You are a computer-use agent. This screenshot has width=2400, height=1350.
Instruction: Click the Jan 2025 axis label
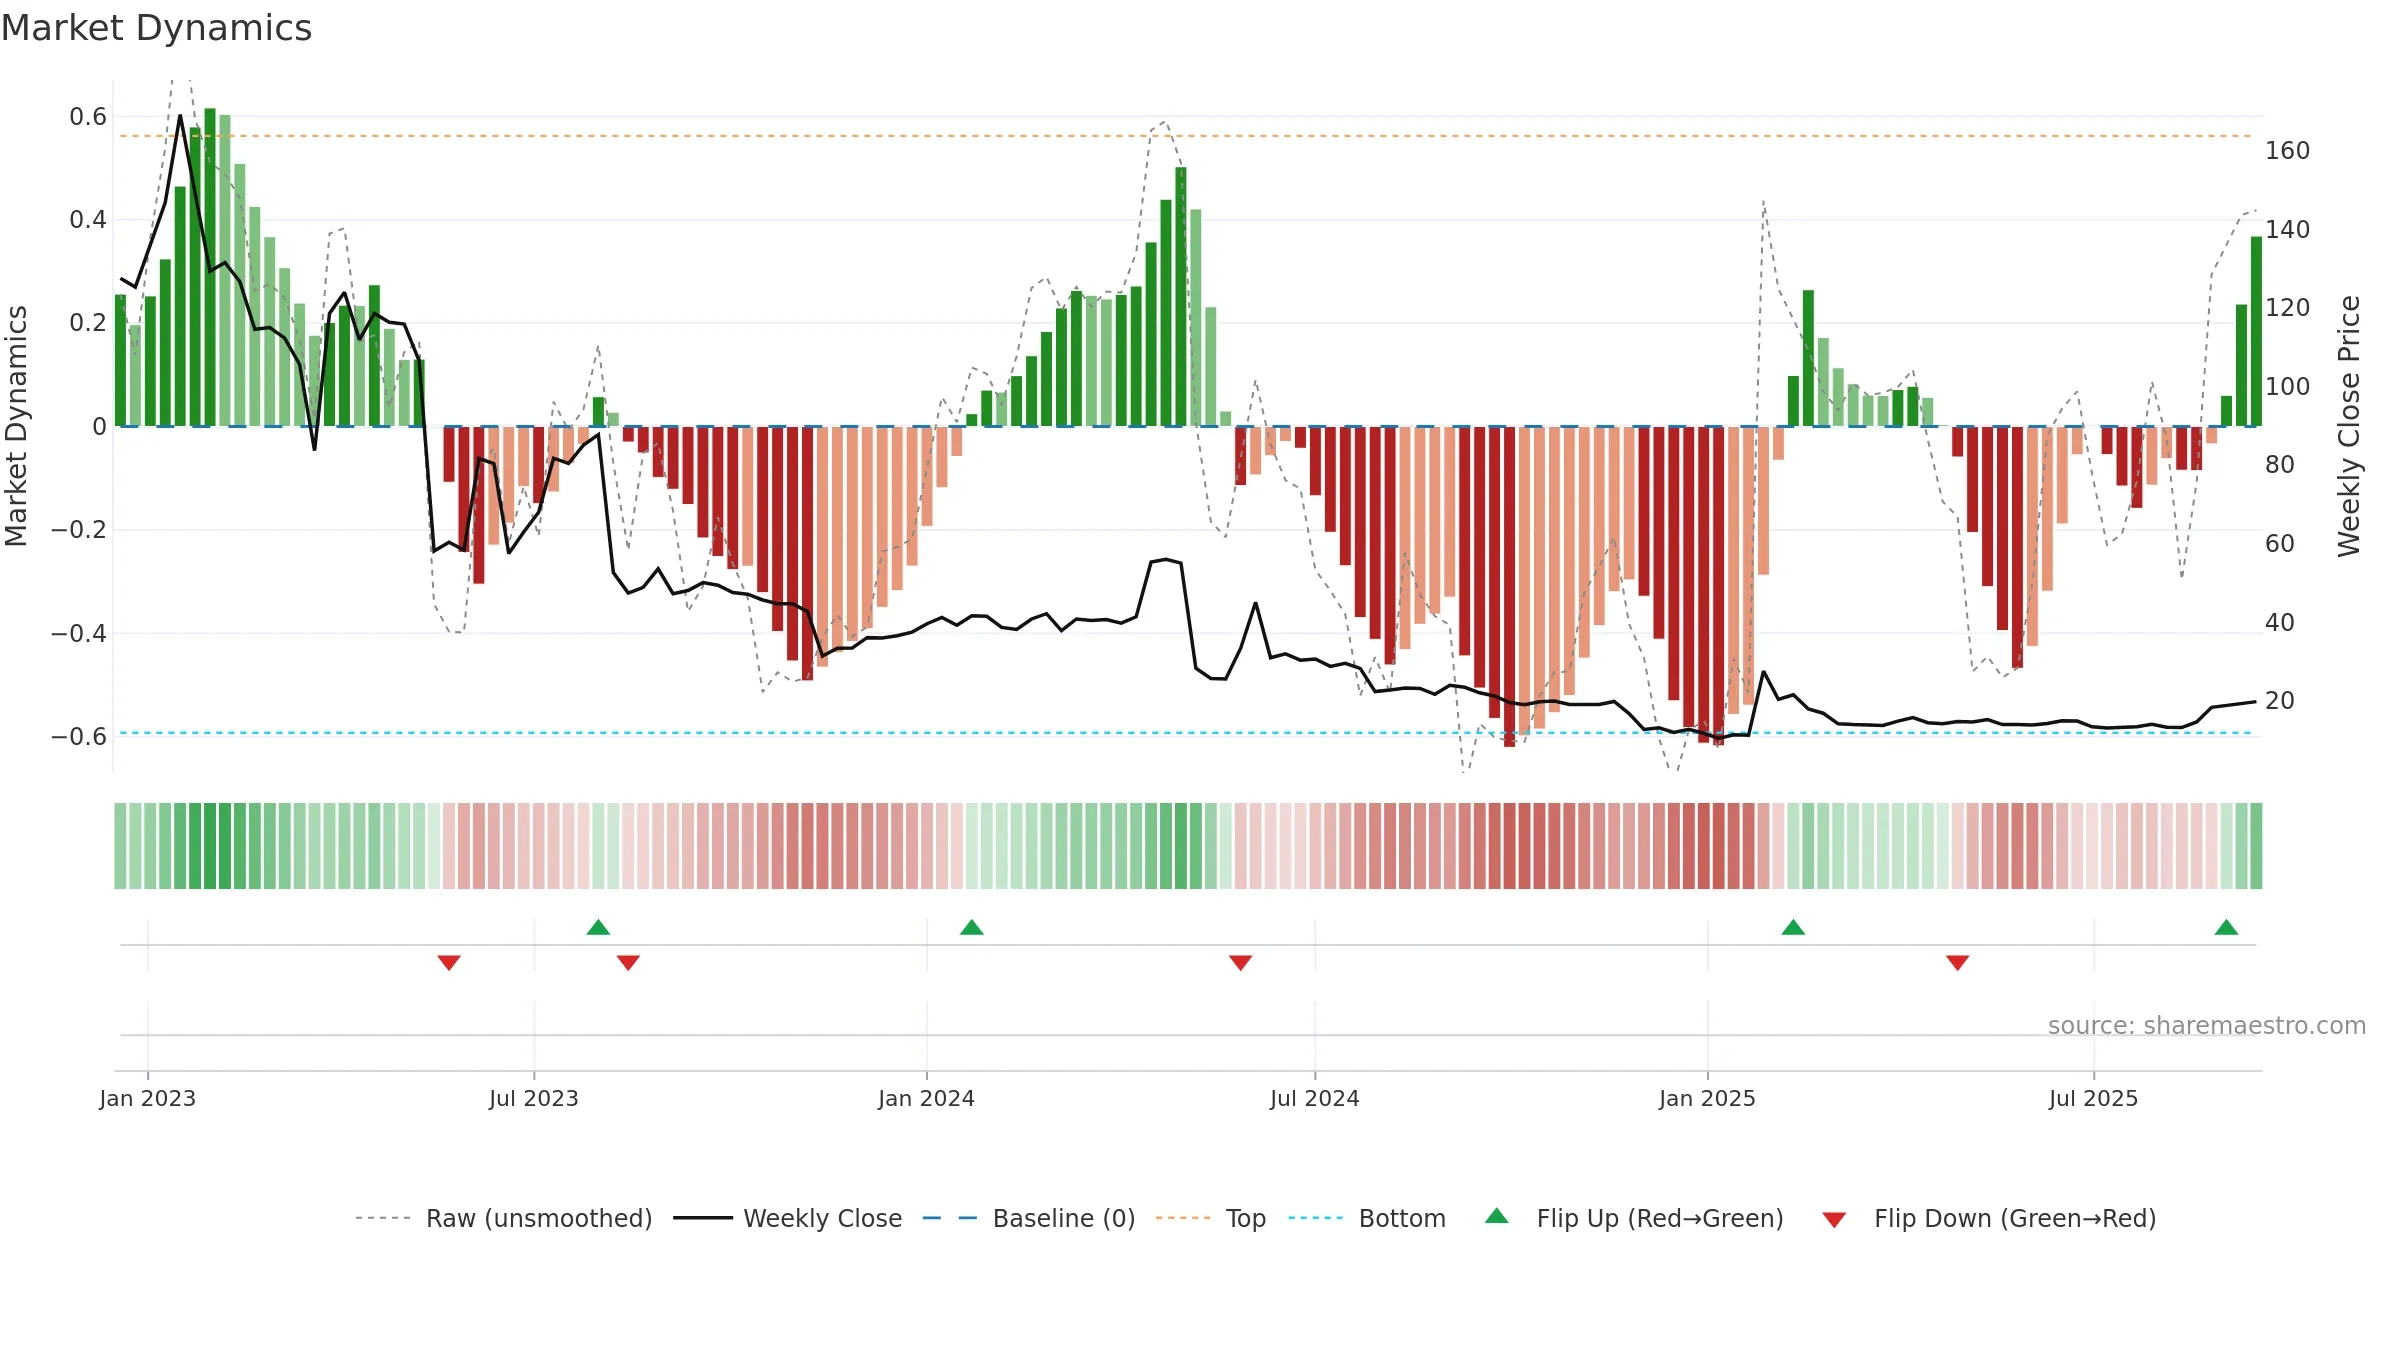tap(1707, 1098)
